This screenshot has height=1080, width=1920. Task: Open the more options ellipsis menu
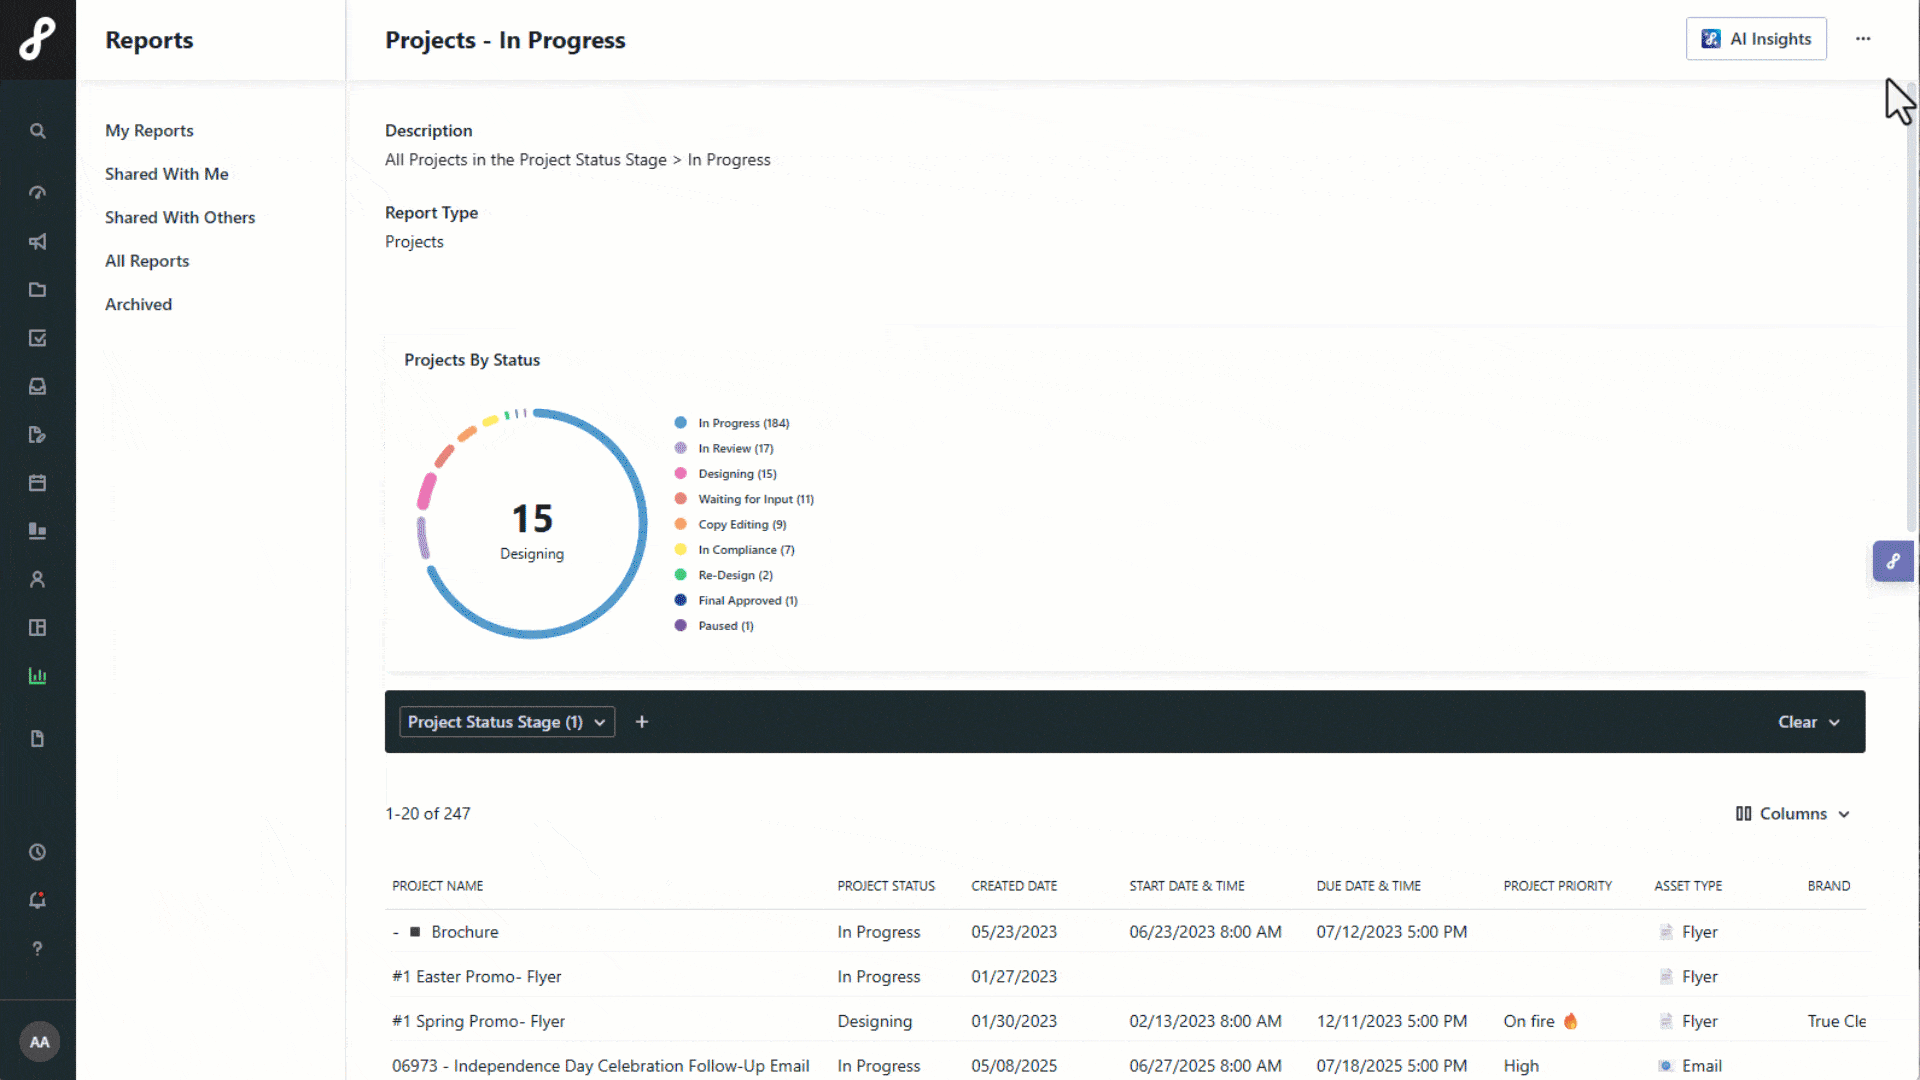[1863, 39]
